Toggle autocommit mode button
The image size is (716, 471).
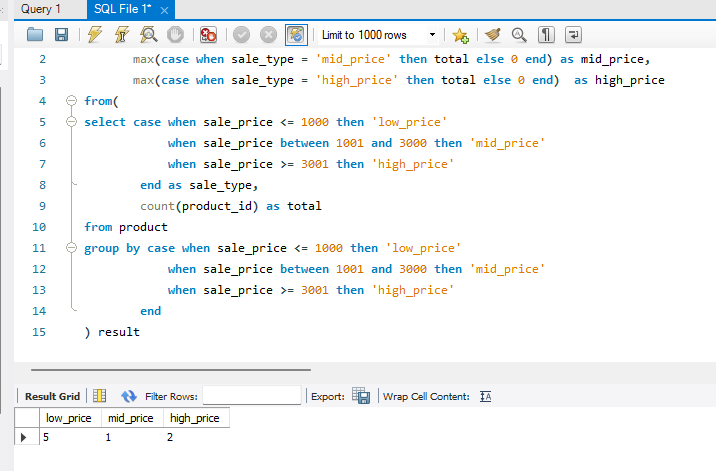pyautogui.click(x=296, y=35)
